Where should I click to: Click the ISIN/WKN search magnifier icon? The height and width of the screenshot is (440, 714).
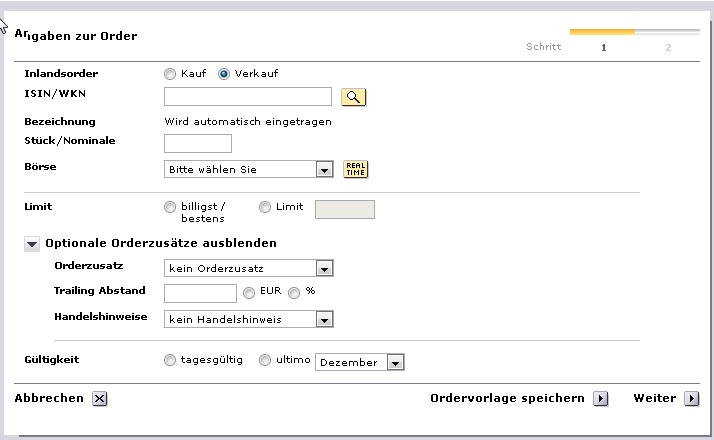point(354,97)
